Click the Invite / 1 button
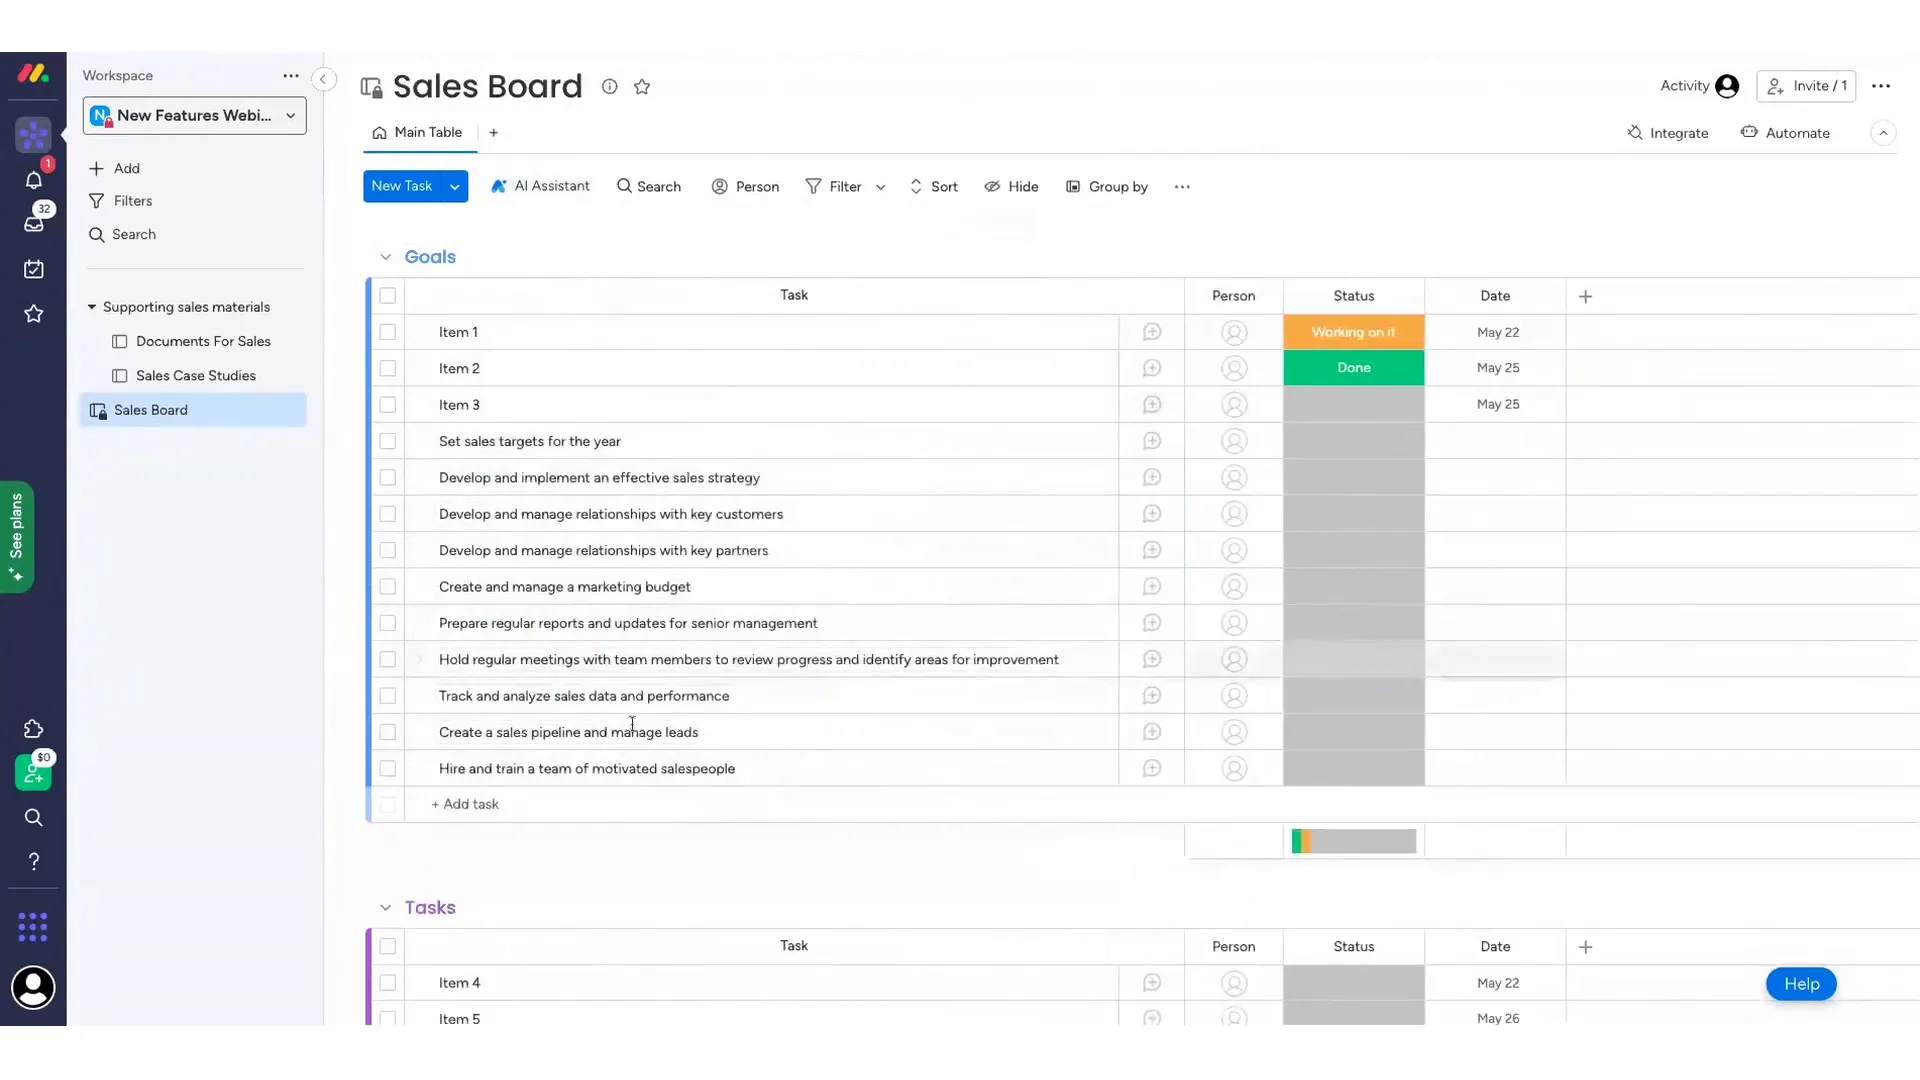This screenshot has width=1920, height=1080. pyautogui.click(x=1806, y=86)
